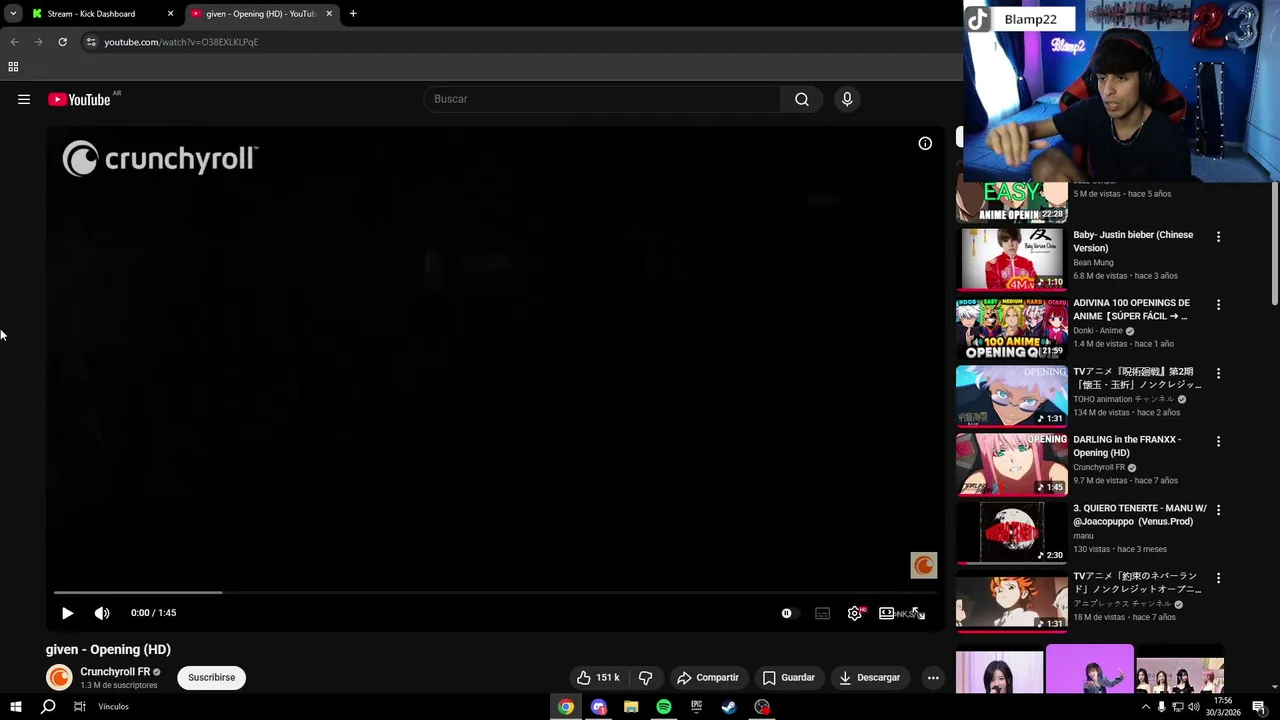Play the given Opening video
Screen dimensions: 1280x720
(x=67, y=613)
